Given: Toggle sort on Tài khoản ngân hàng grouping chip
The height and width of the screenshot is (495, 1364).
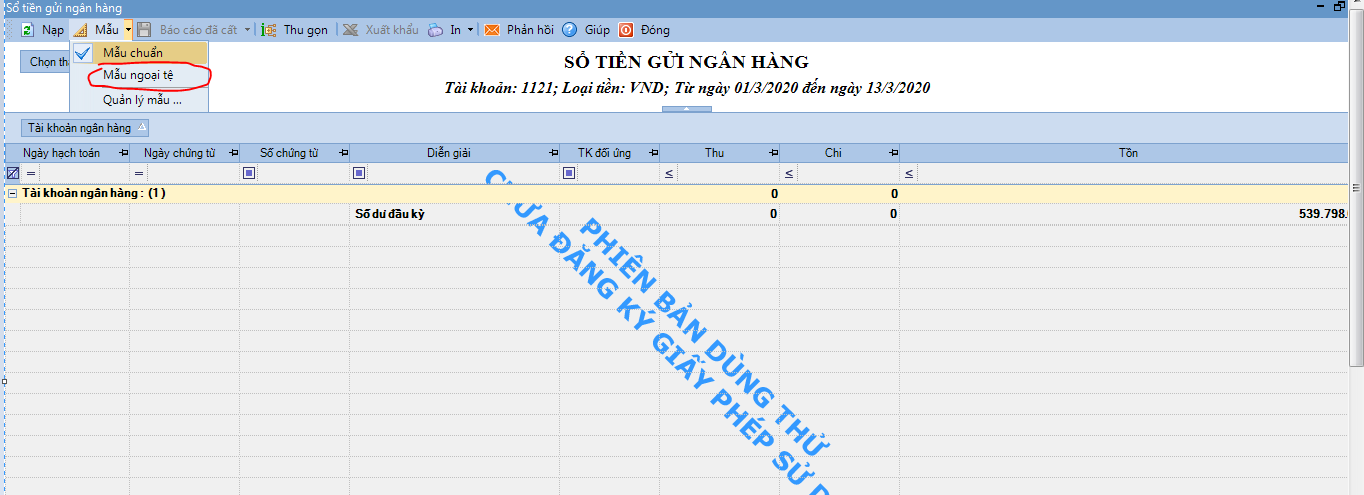Looking at the screenshot, I should point(87,128).
